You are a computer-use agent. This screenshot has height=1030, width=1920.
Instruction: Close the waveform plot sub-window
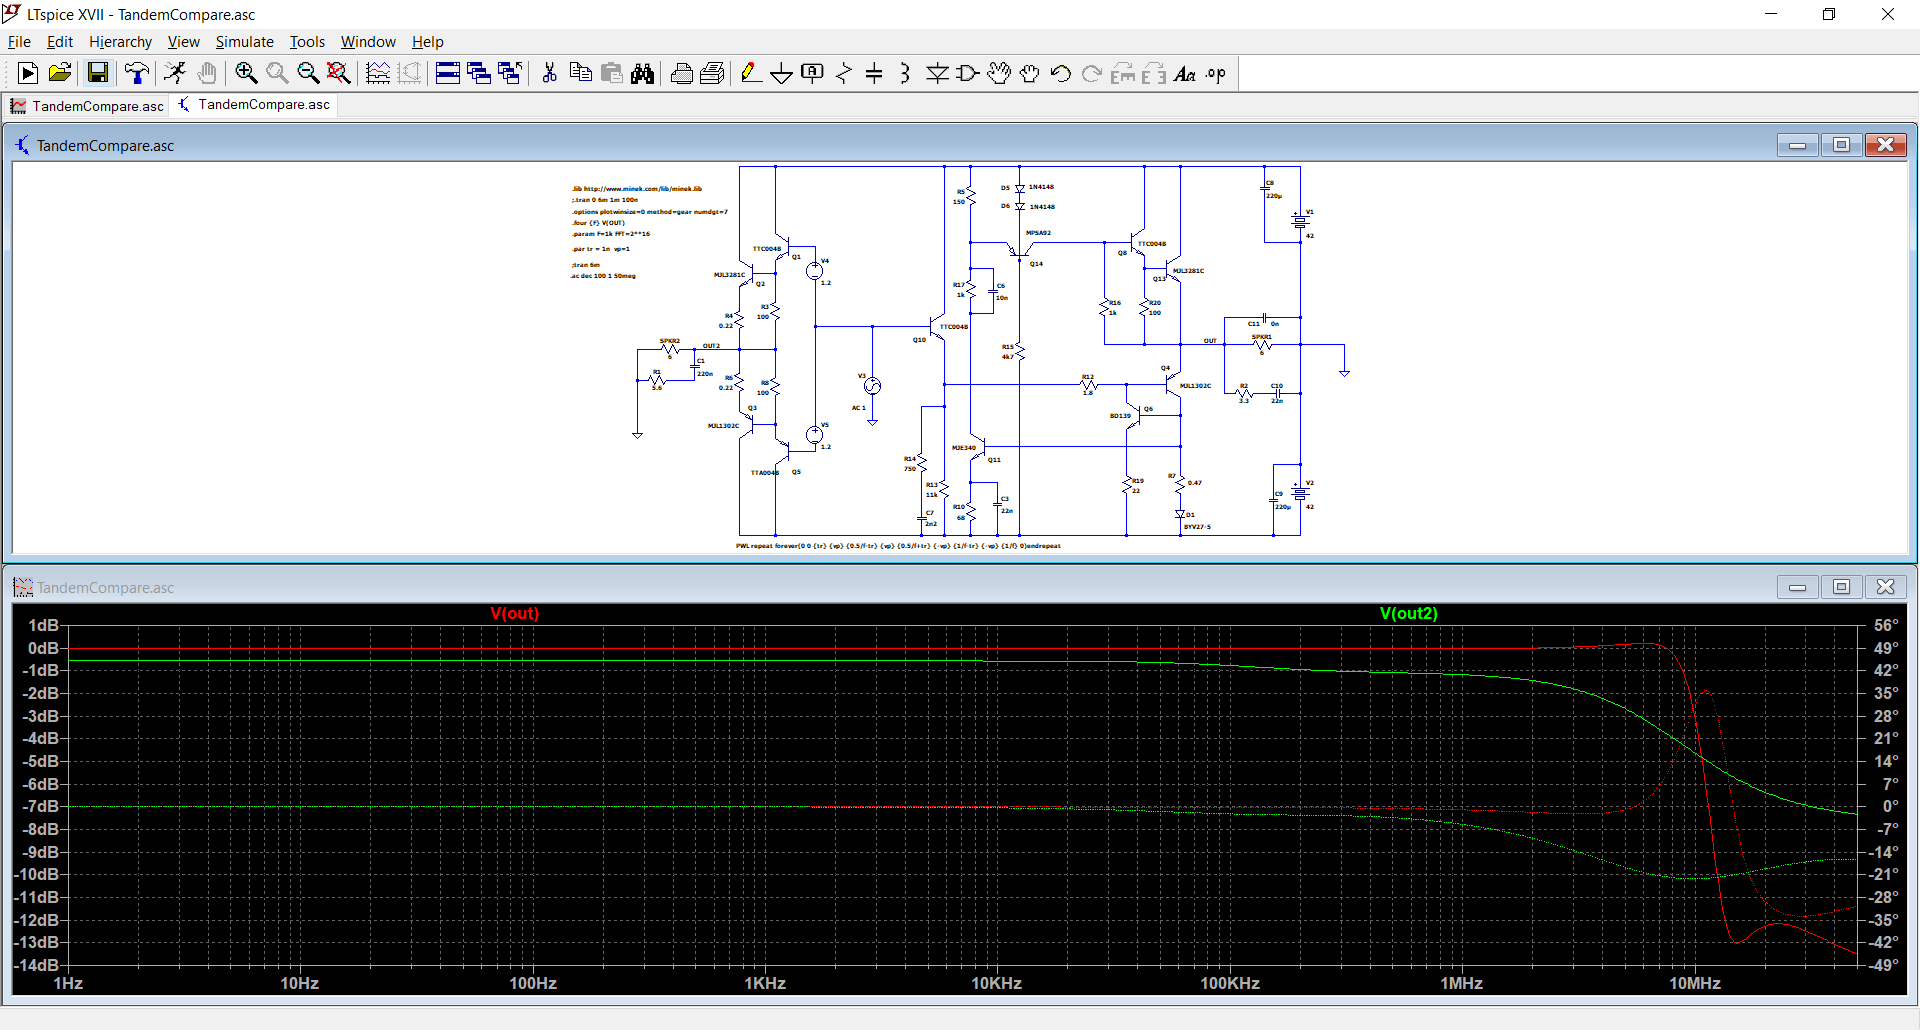(1885, 587)
